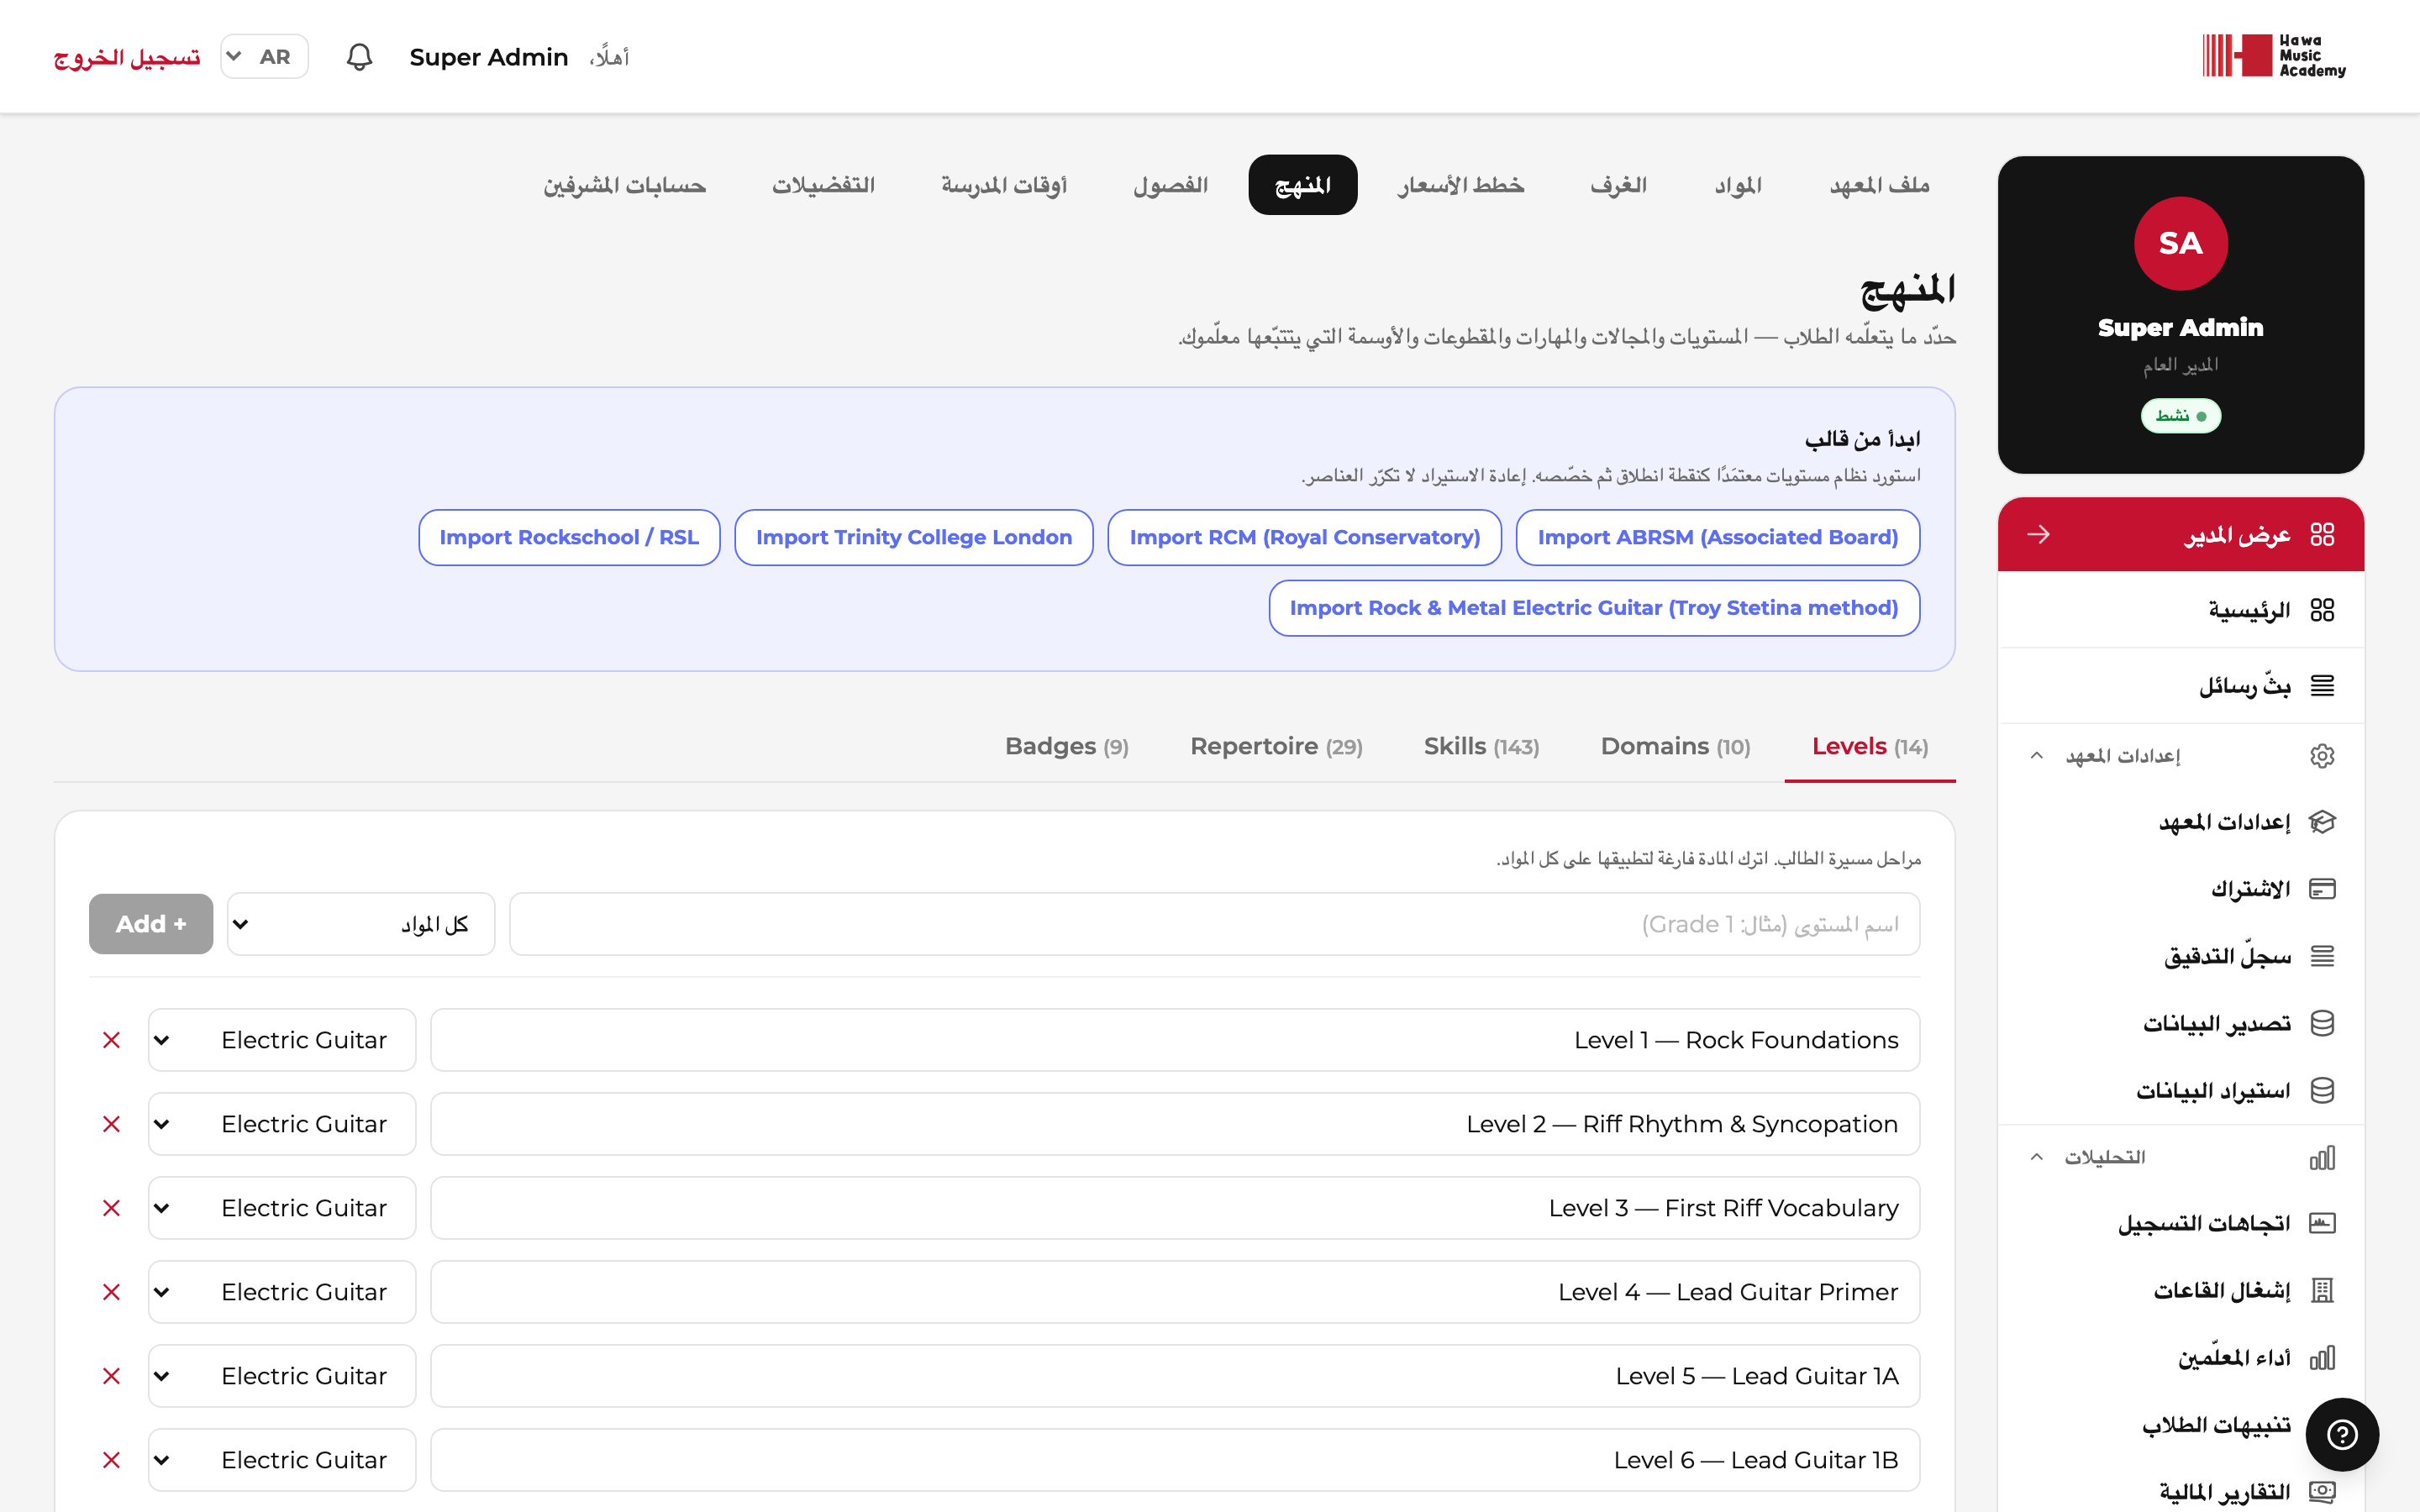Open the التفضيلات tab
Viewport: 2420px width, 1512px height.
824,185
